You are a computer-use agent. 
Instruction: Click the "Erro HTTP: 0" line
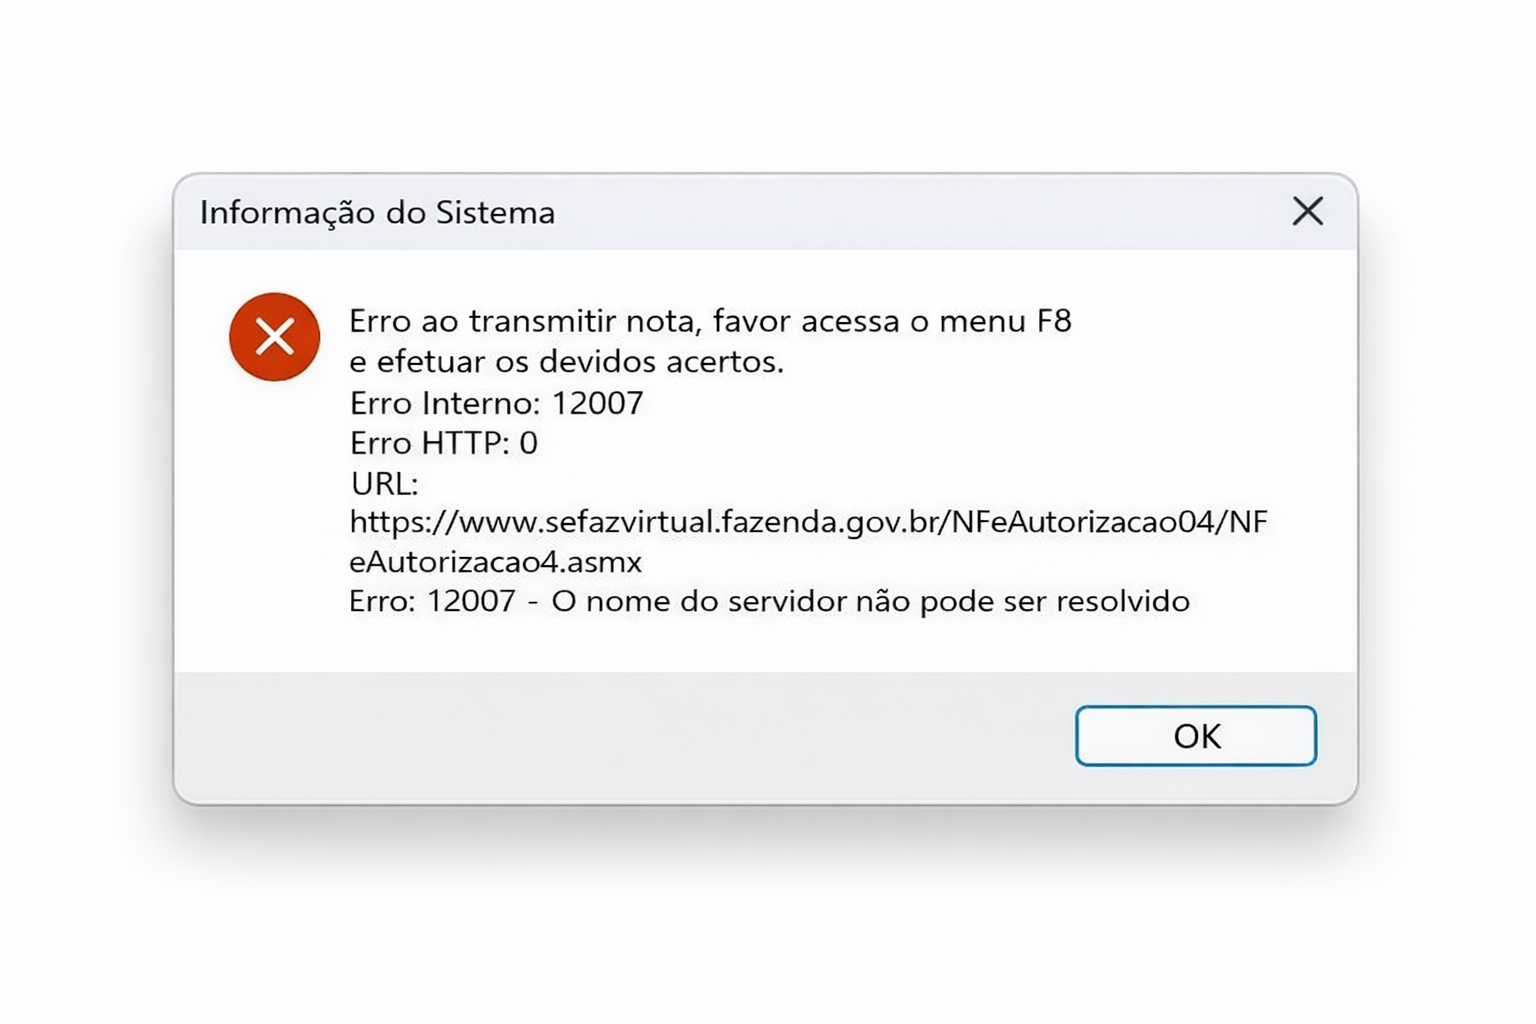click(443, 442)
